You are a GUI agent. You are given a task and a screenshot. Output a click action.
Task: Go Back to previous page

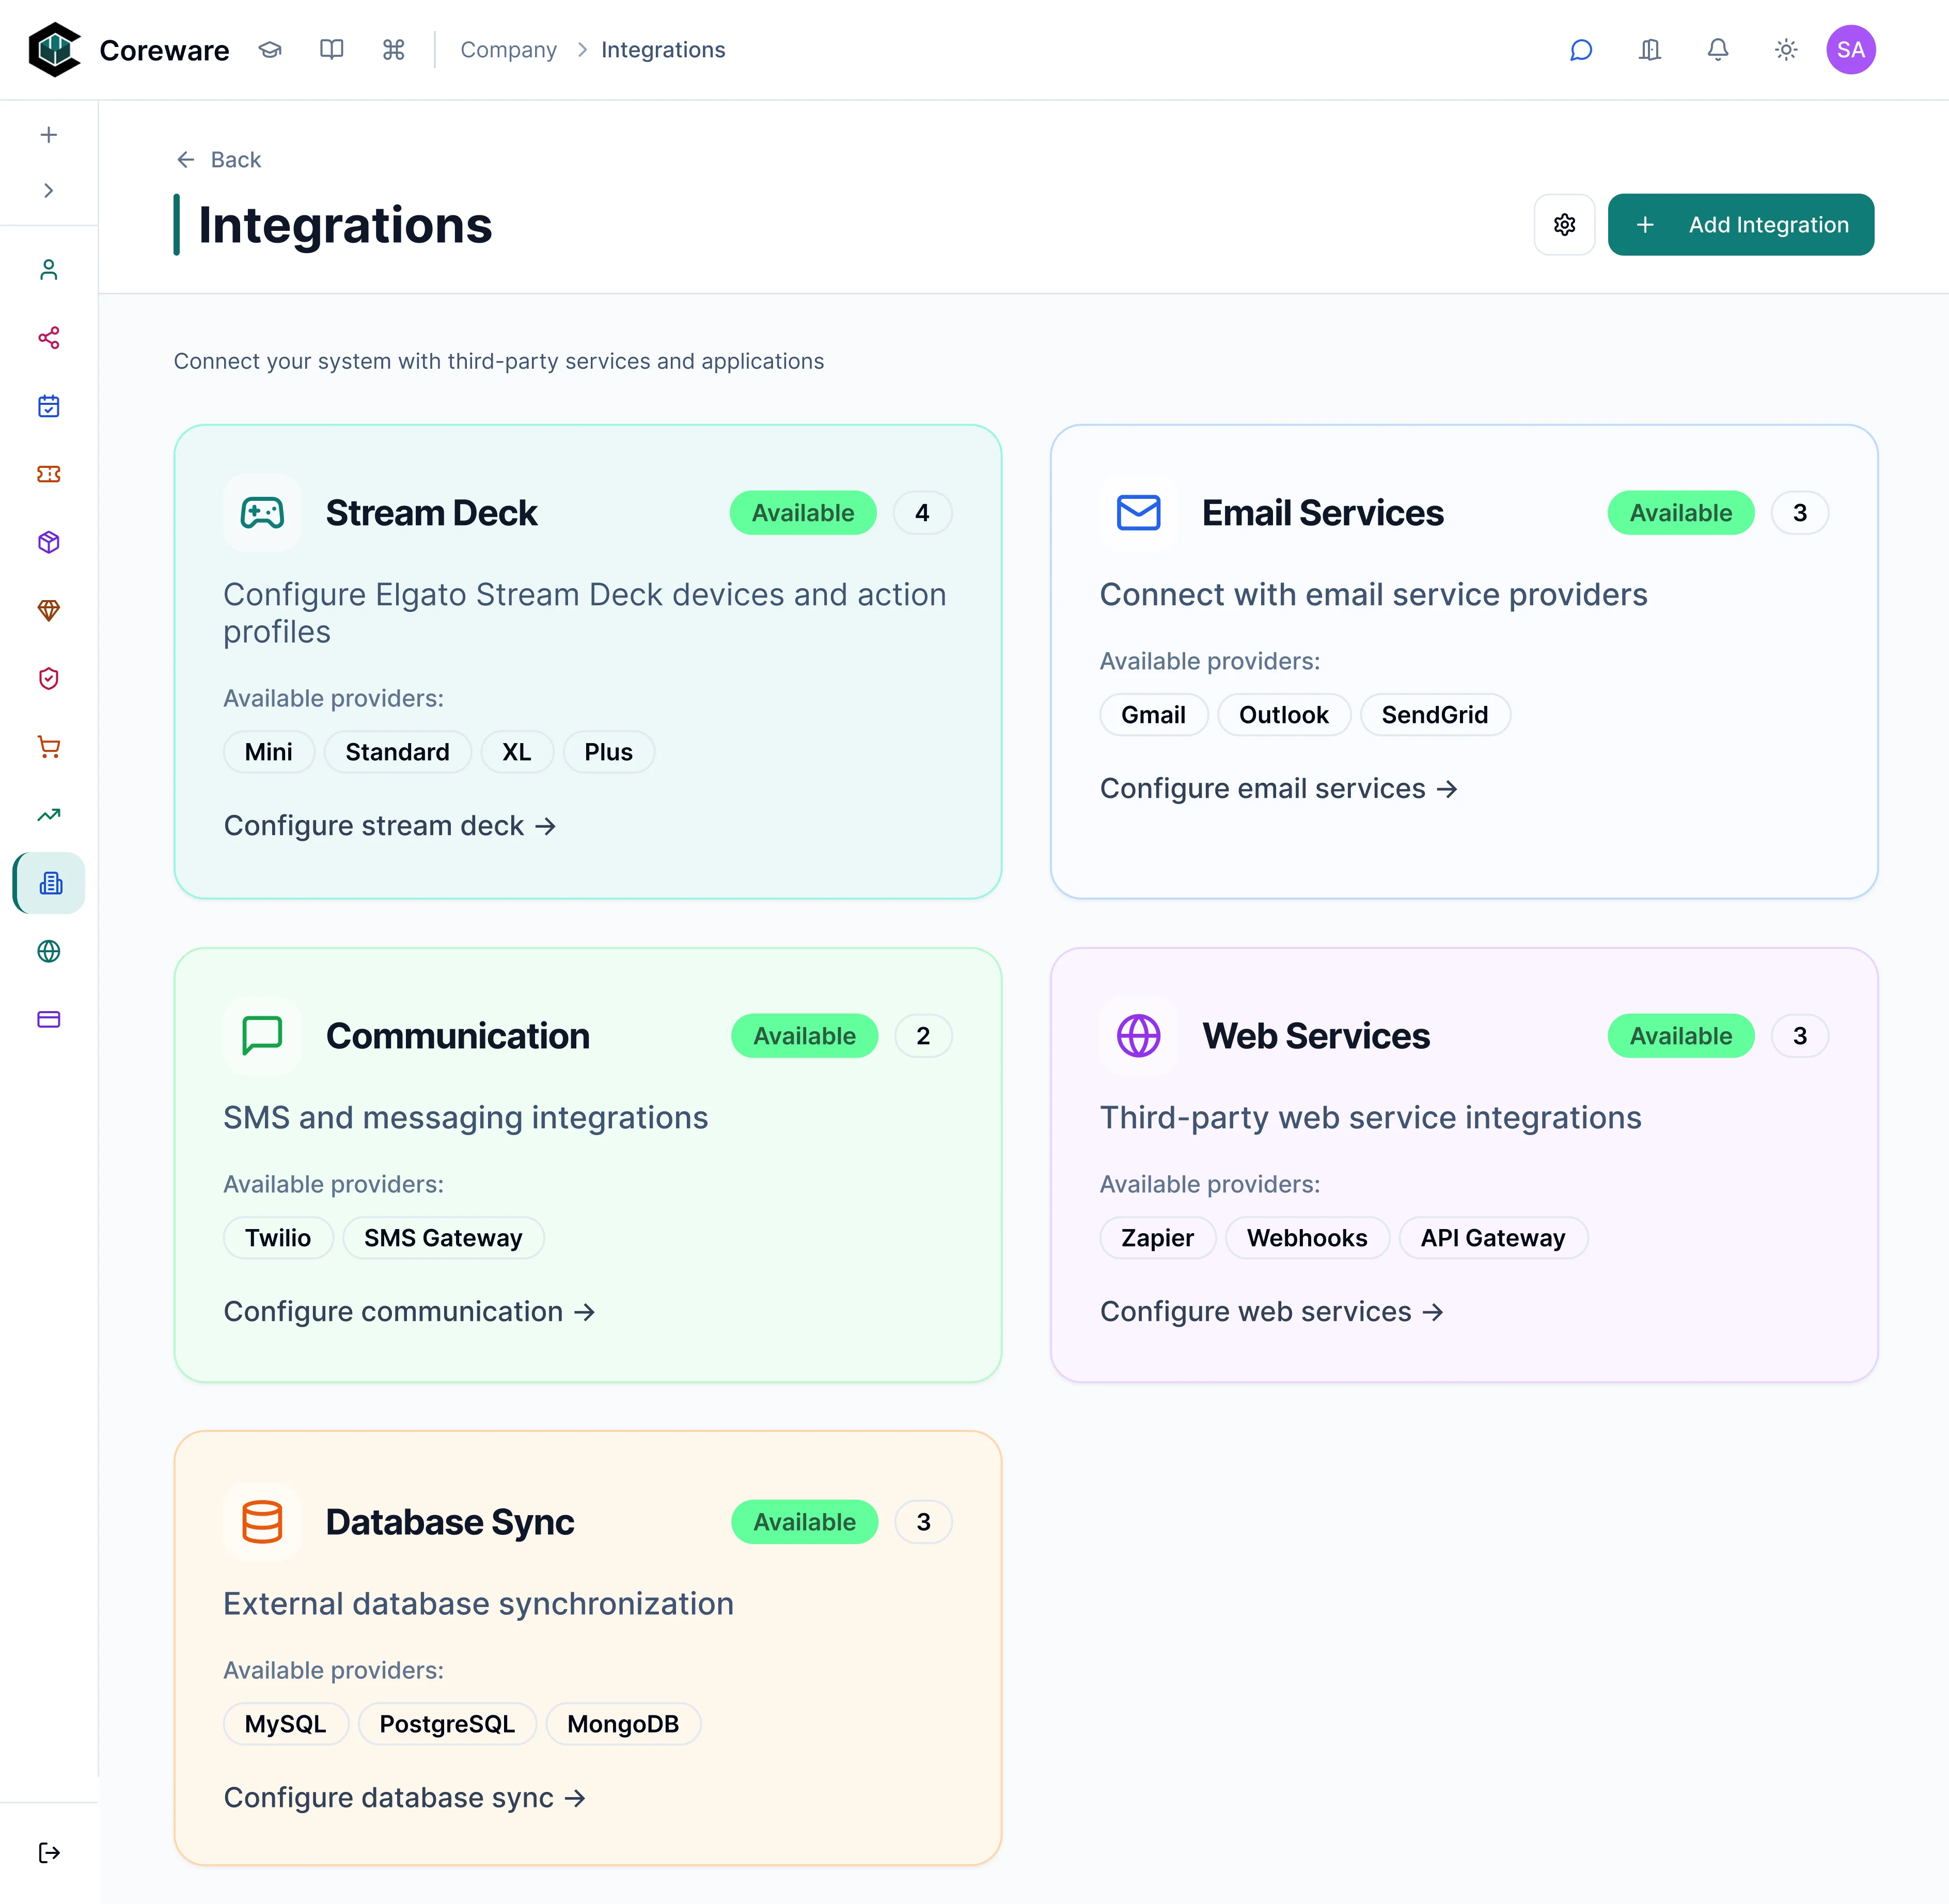pyautogui.click(x=218, y=160)
